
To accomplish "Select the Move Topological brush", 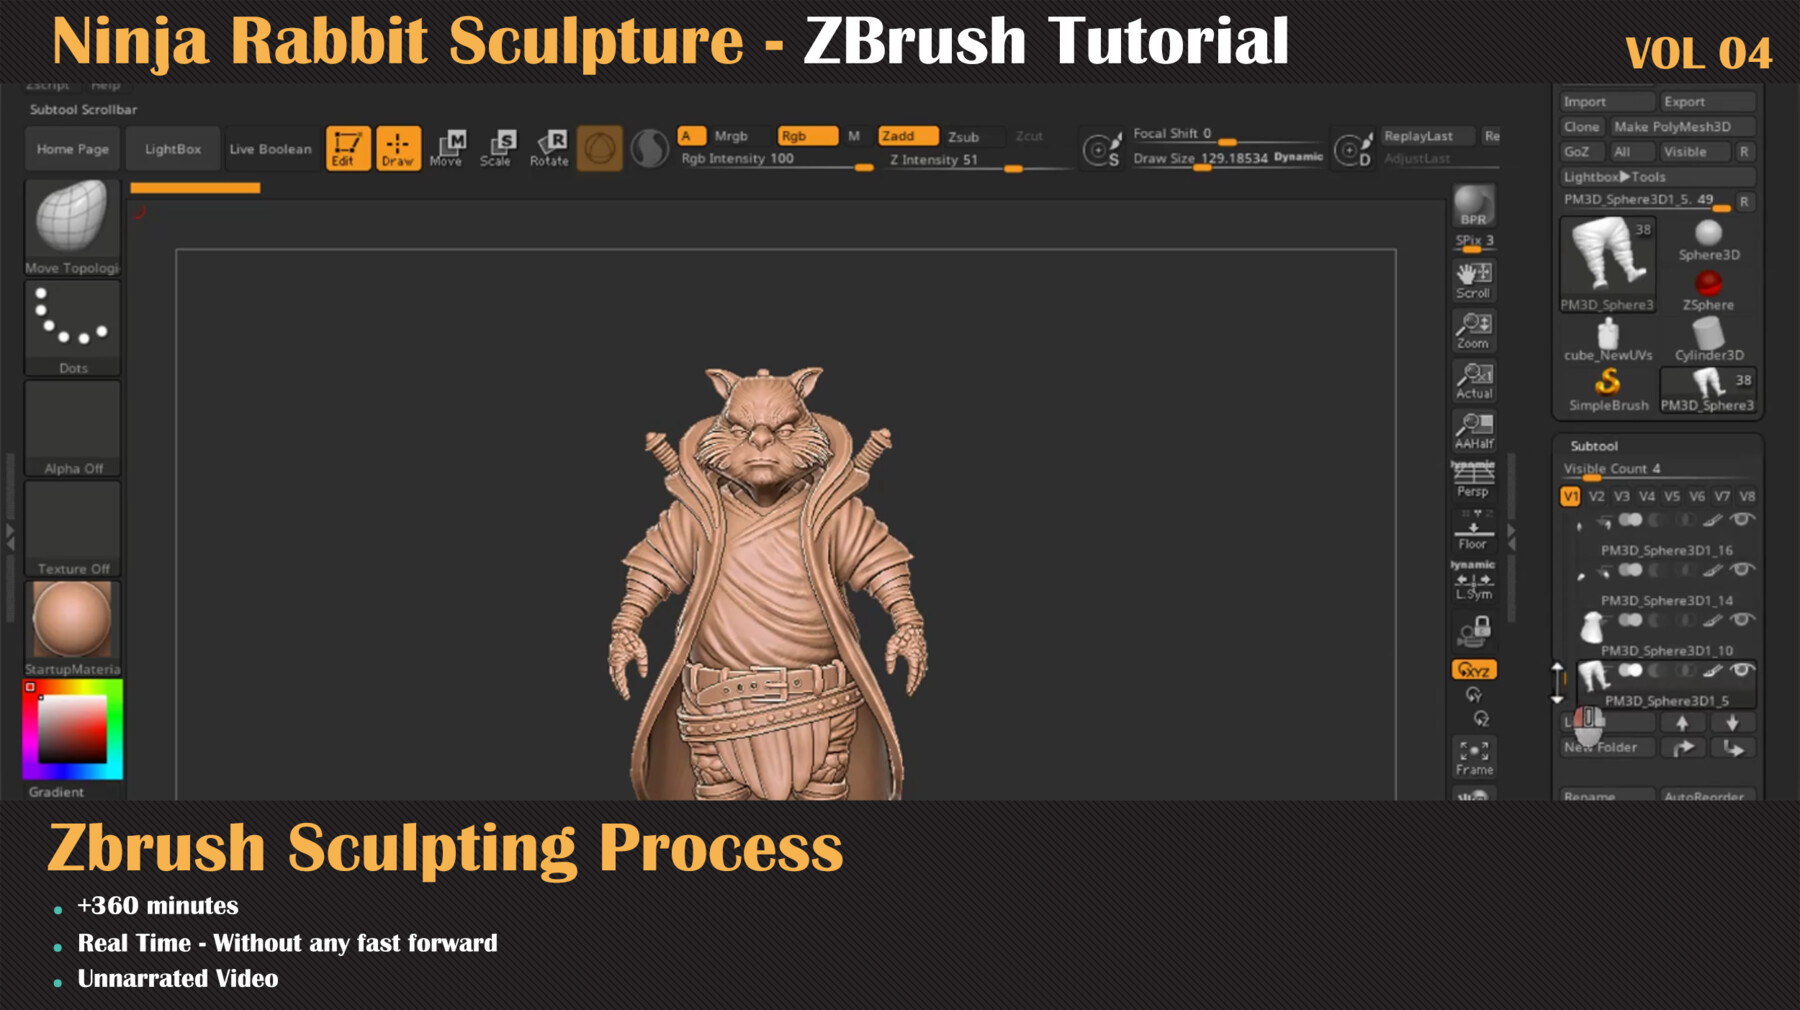I will [x=71, y=225].
